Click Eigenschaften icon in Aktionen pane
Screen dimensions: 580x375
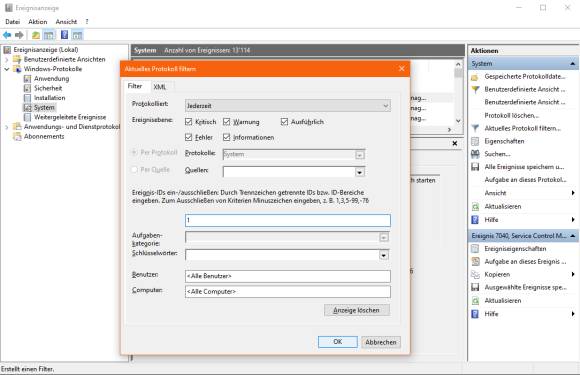click(x=475, y=141)
